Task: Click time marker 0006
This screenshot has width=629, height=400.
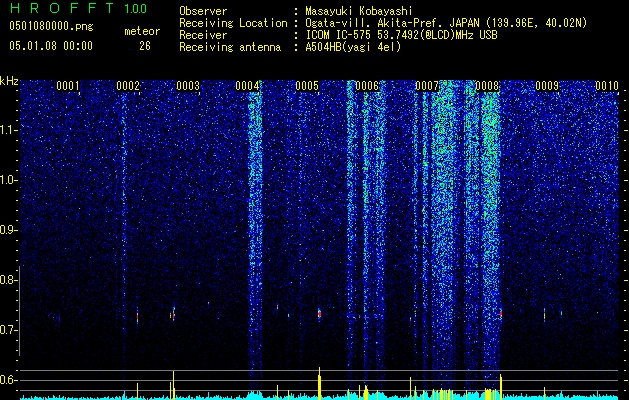Action: [x=367, y=86]
